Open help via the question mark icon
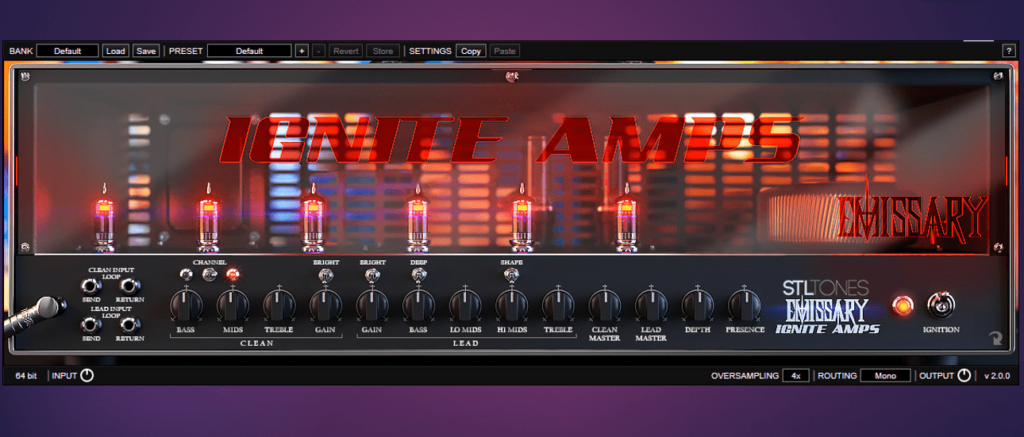This screenshot has height=437, width=1024. 1007,51
